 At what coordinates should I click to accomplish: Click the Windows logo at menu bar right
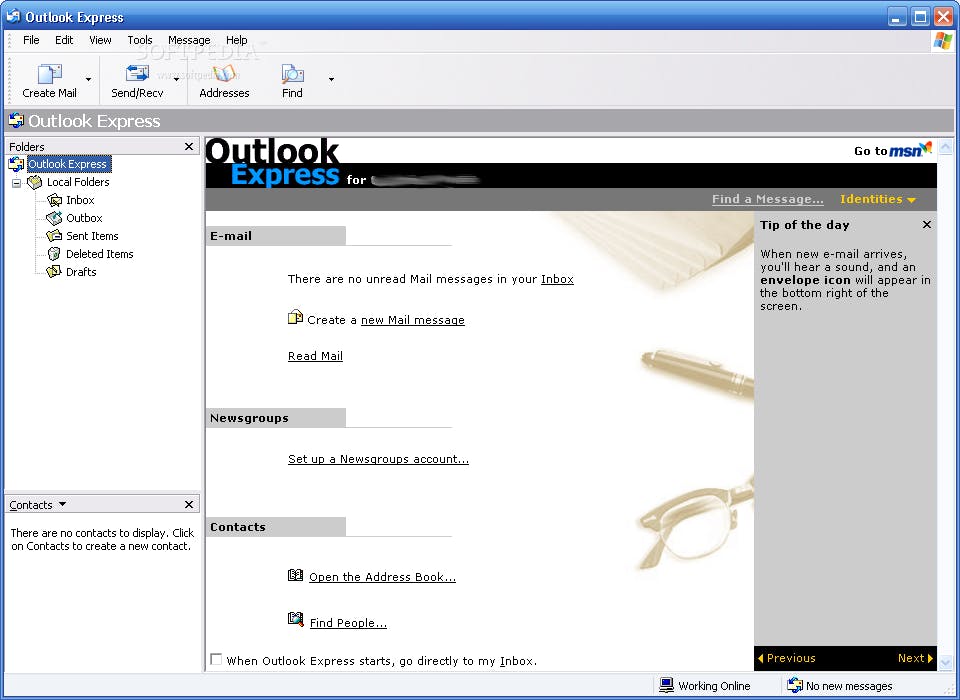click(941, 41)
